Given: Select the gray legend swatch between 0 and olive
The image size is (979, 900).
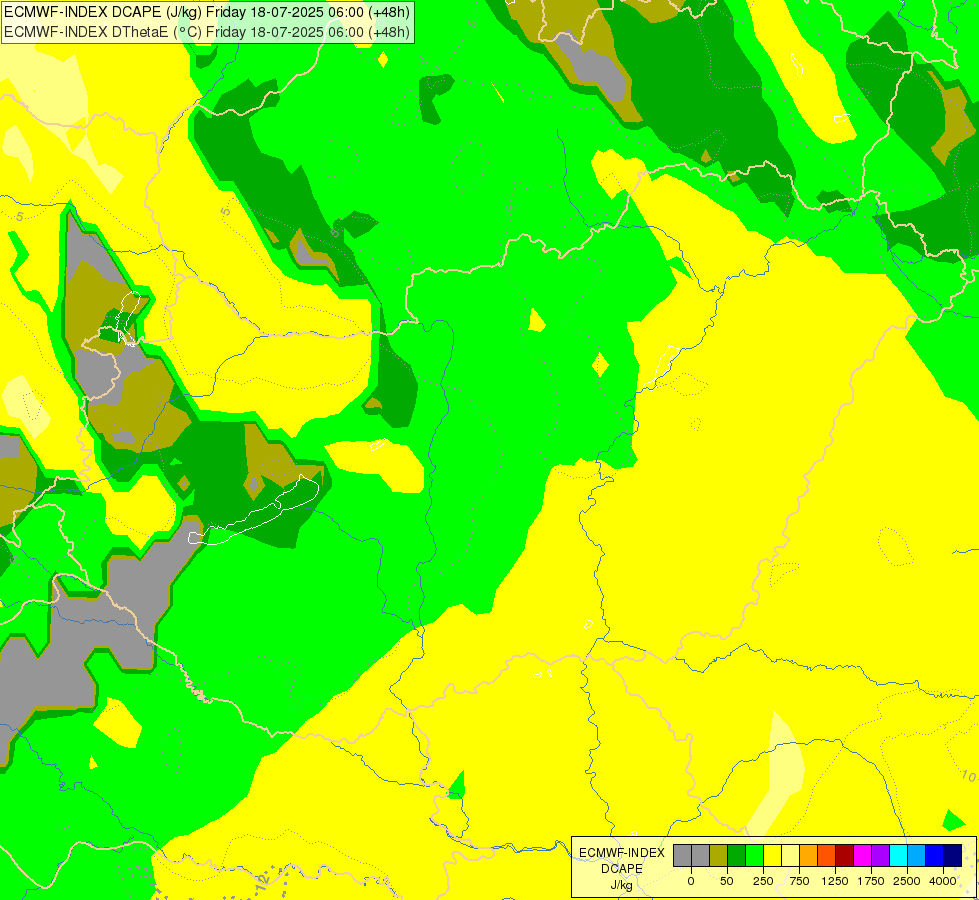Looking at the screenshot, I should pyautogui.click(x=701, y=855).
